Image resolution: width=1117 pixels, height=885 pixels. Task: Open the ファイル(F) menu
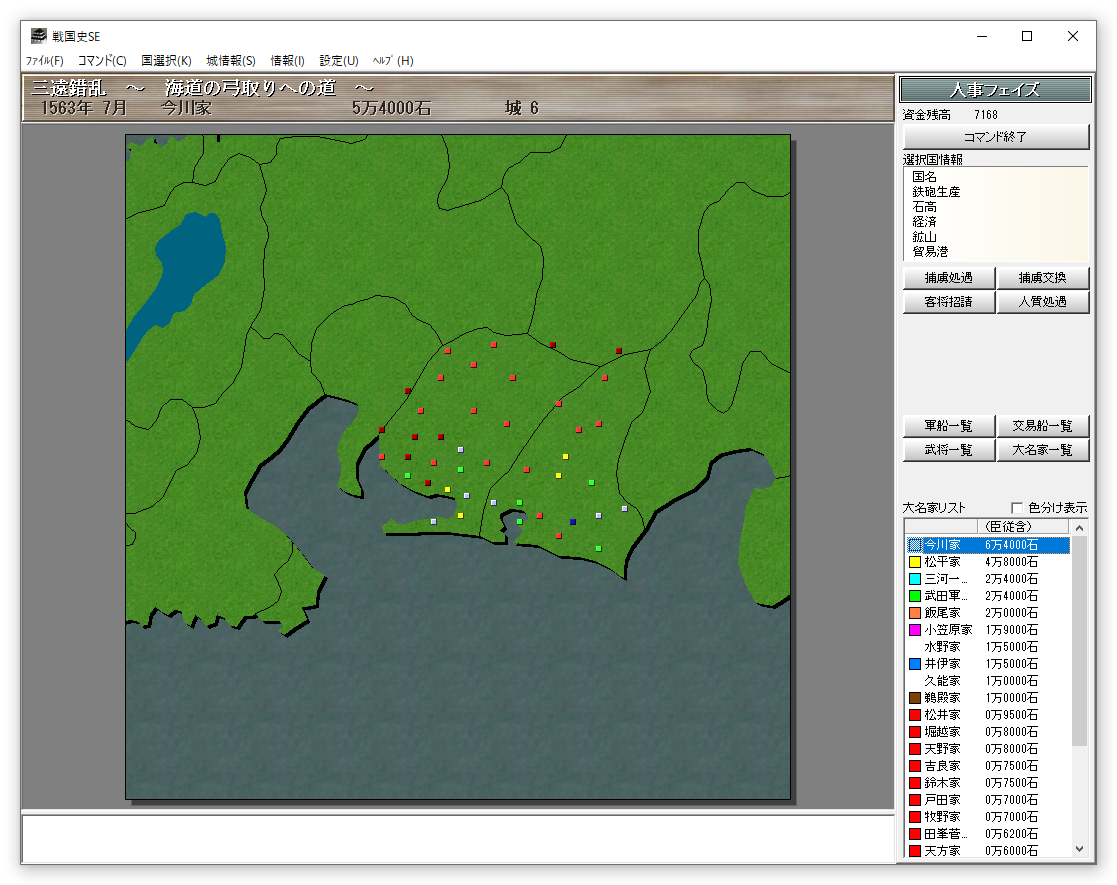coord(45,61)
